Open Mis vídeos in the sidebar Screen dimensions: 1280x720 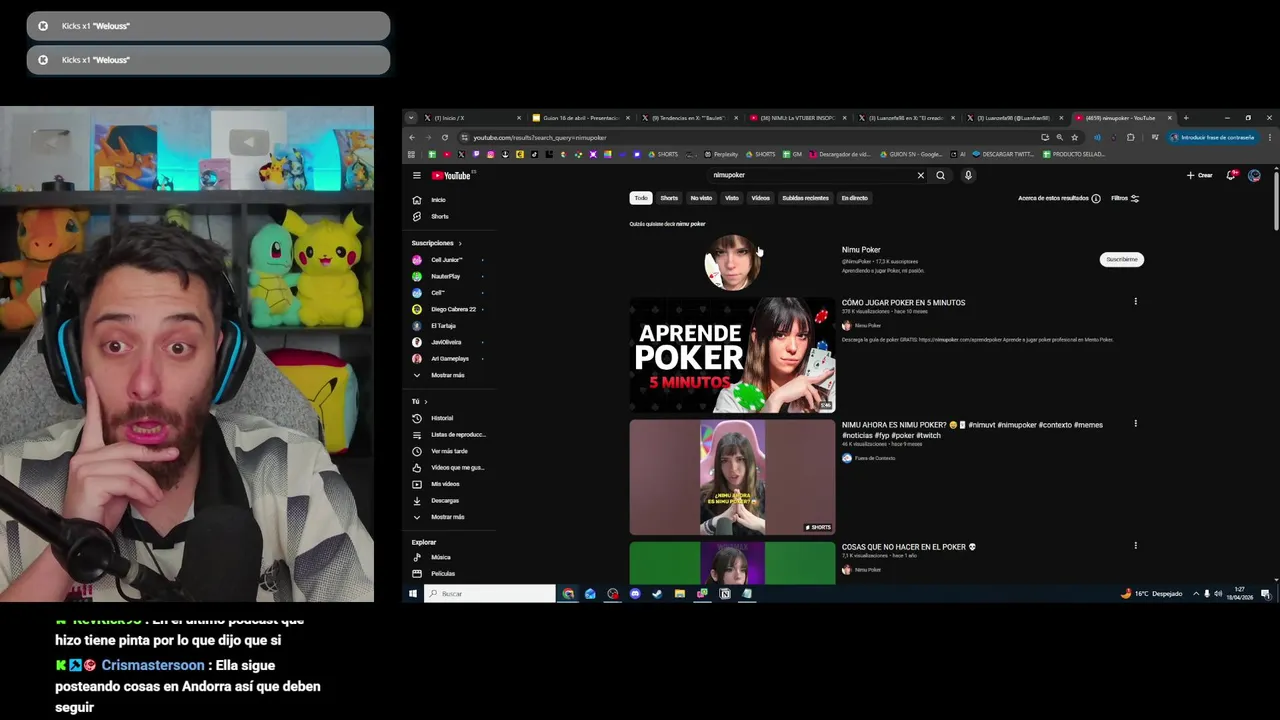pyautogui.click(x=445, y=484)
